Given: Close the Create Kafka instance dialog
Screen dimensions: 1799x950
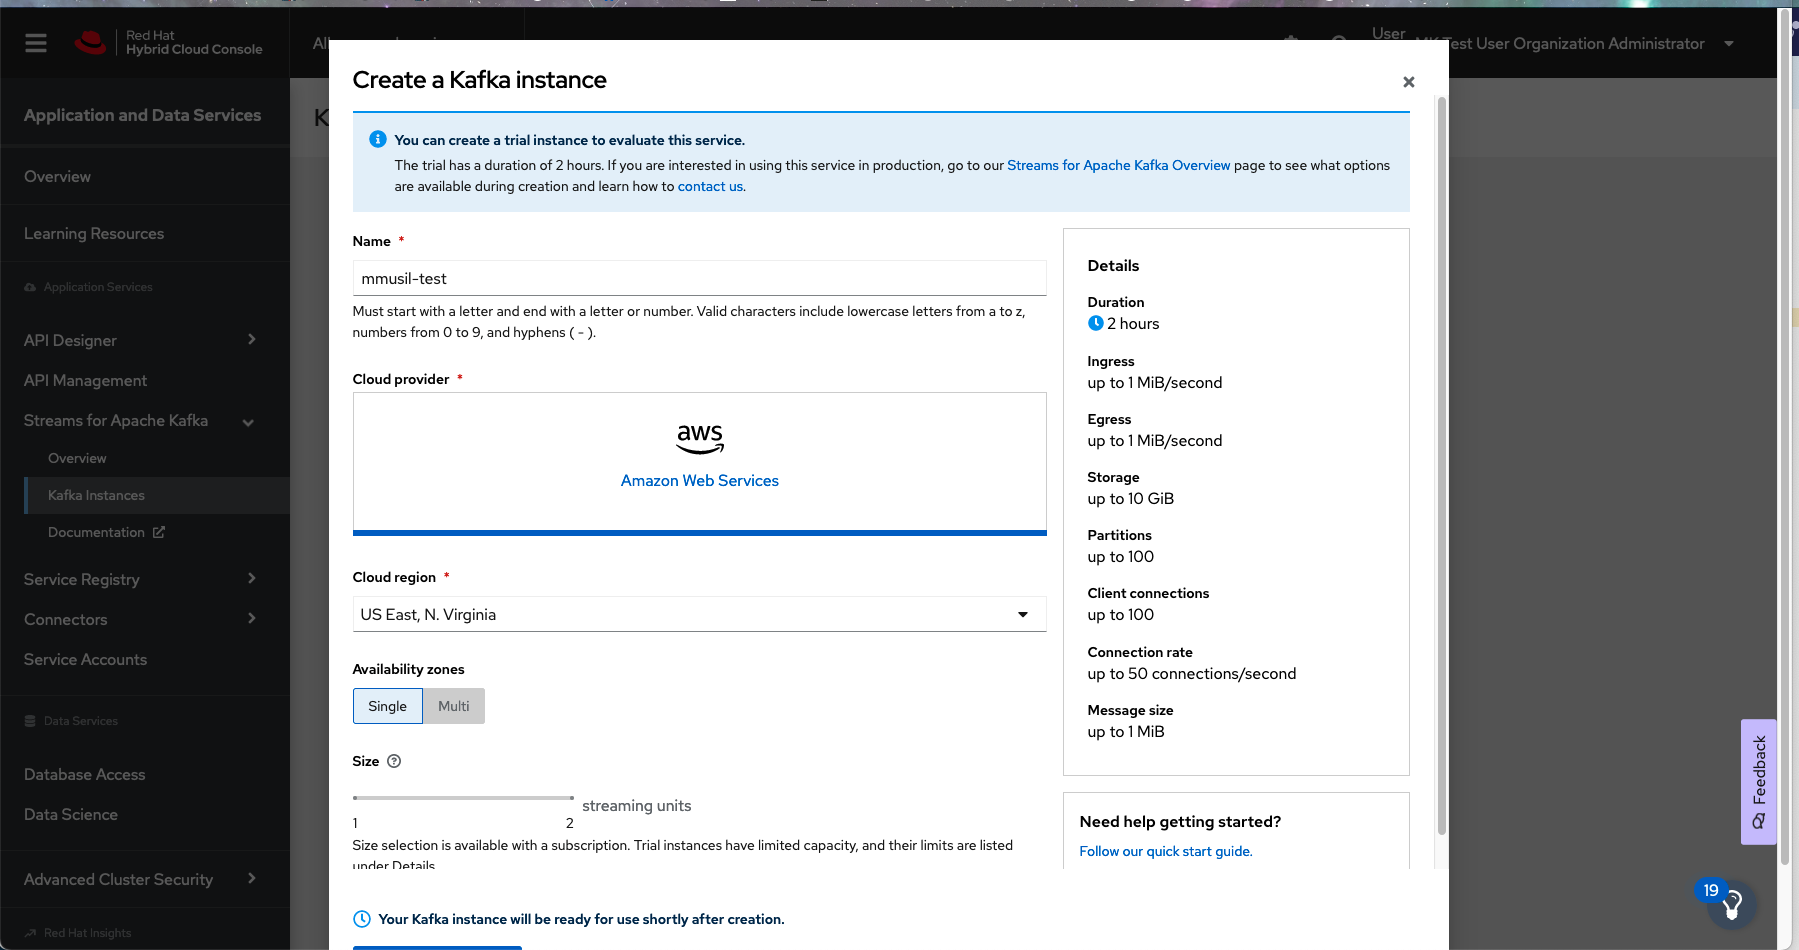Looking at the screenshot, I should point(1408,82).
